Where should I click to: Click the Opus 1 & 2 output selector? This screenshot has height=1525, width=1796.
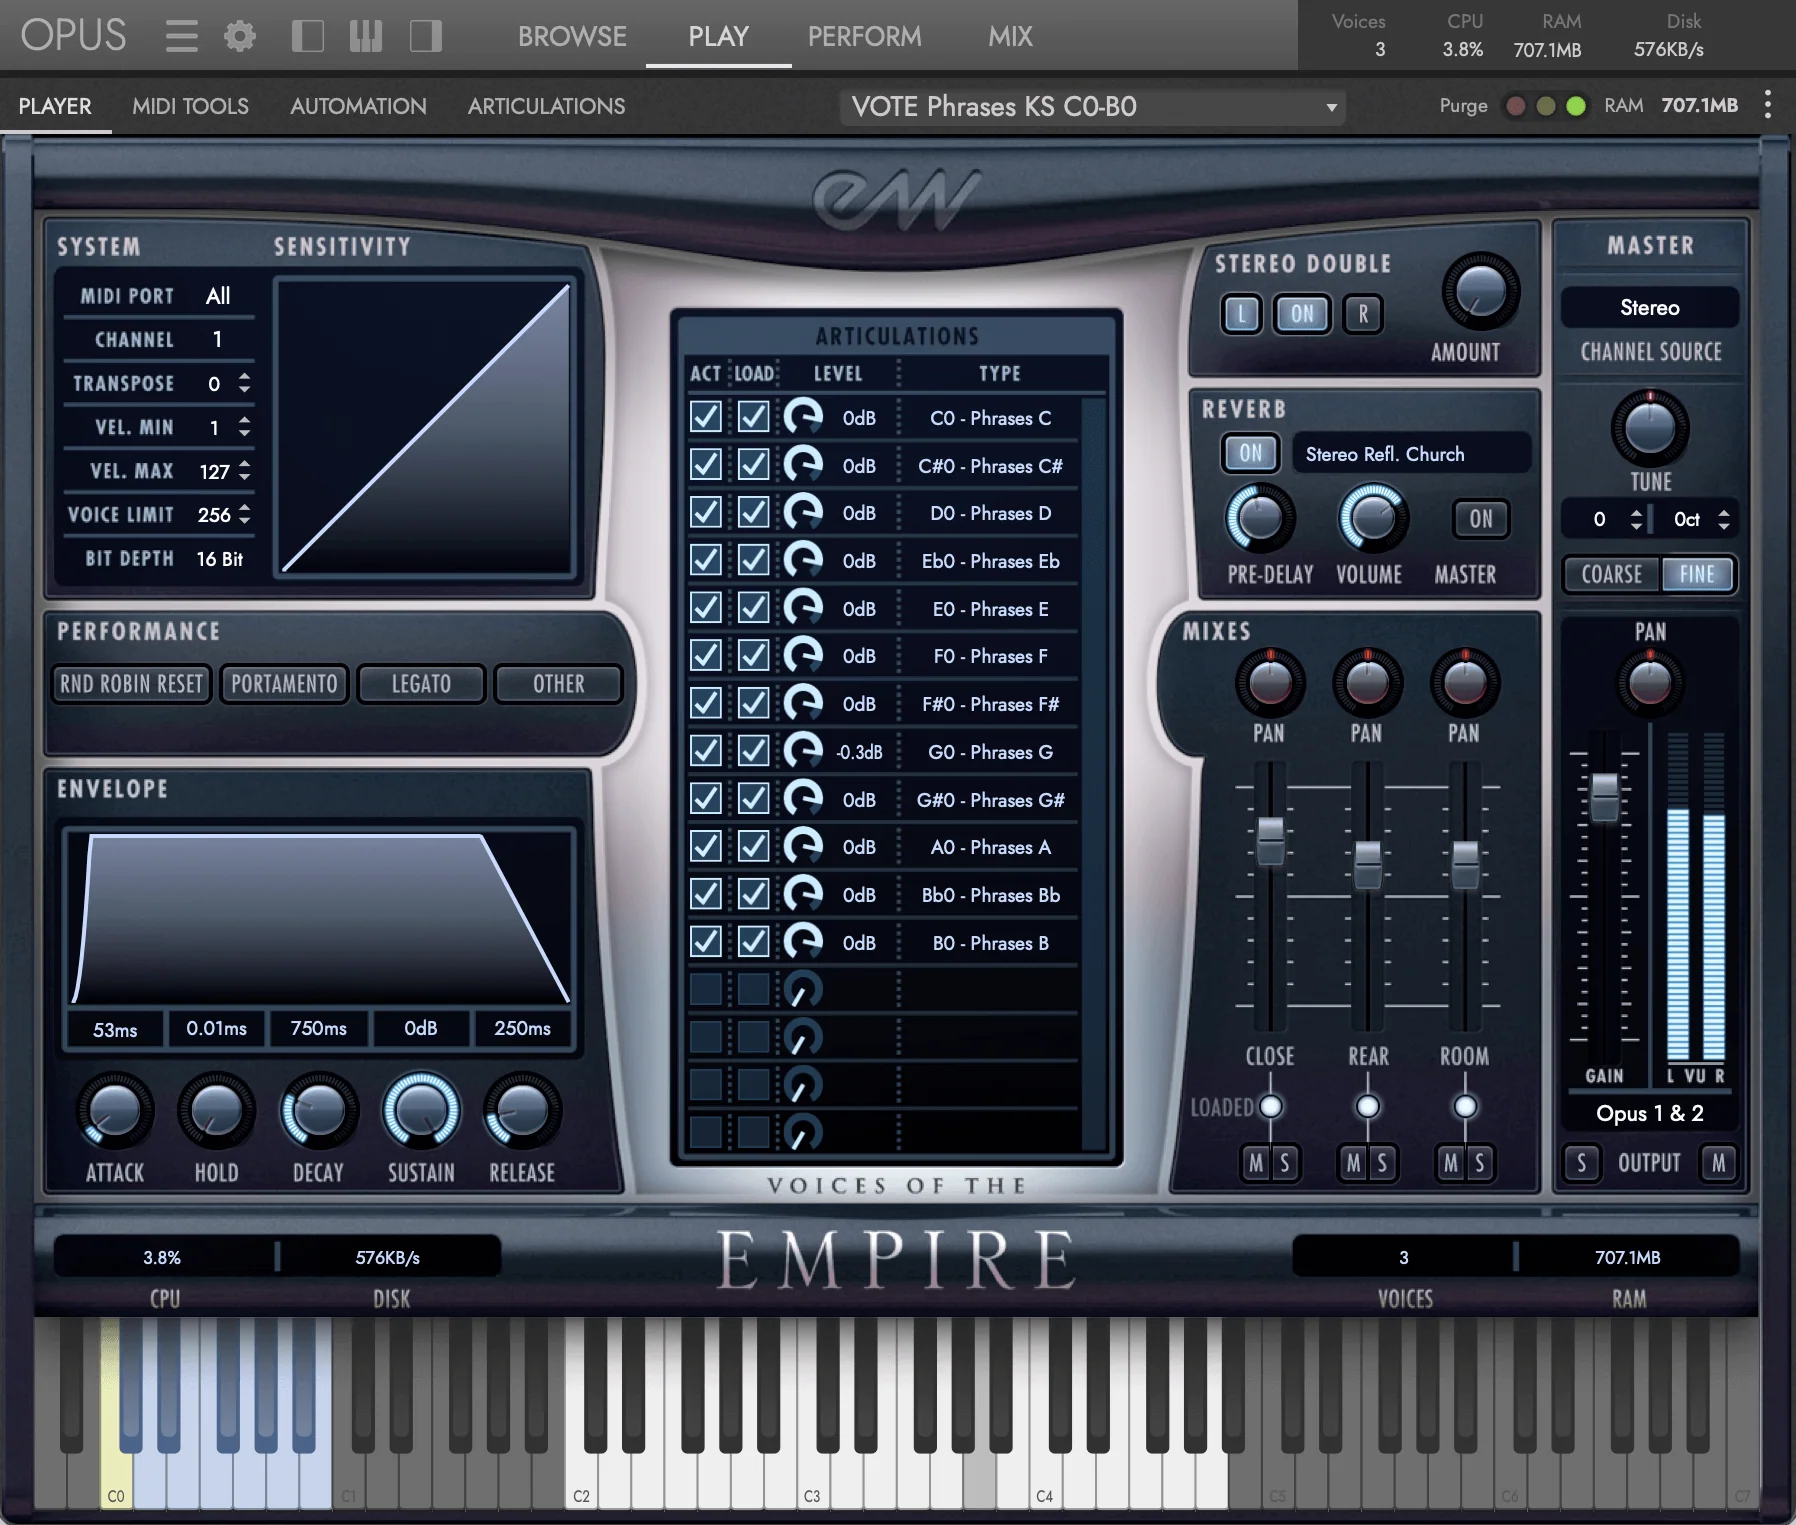pos(1650,1113)
